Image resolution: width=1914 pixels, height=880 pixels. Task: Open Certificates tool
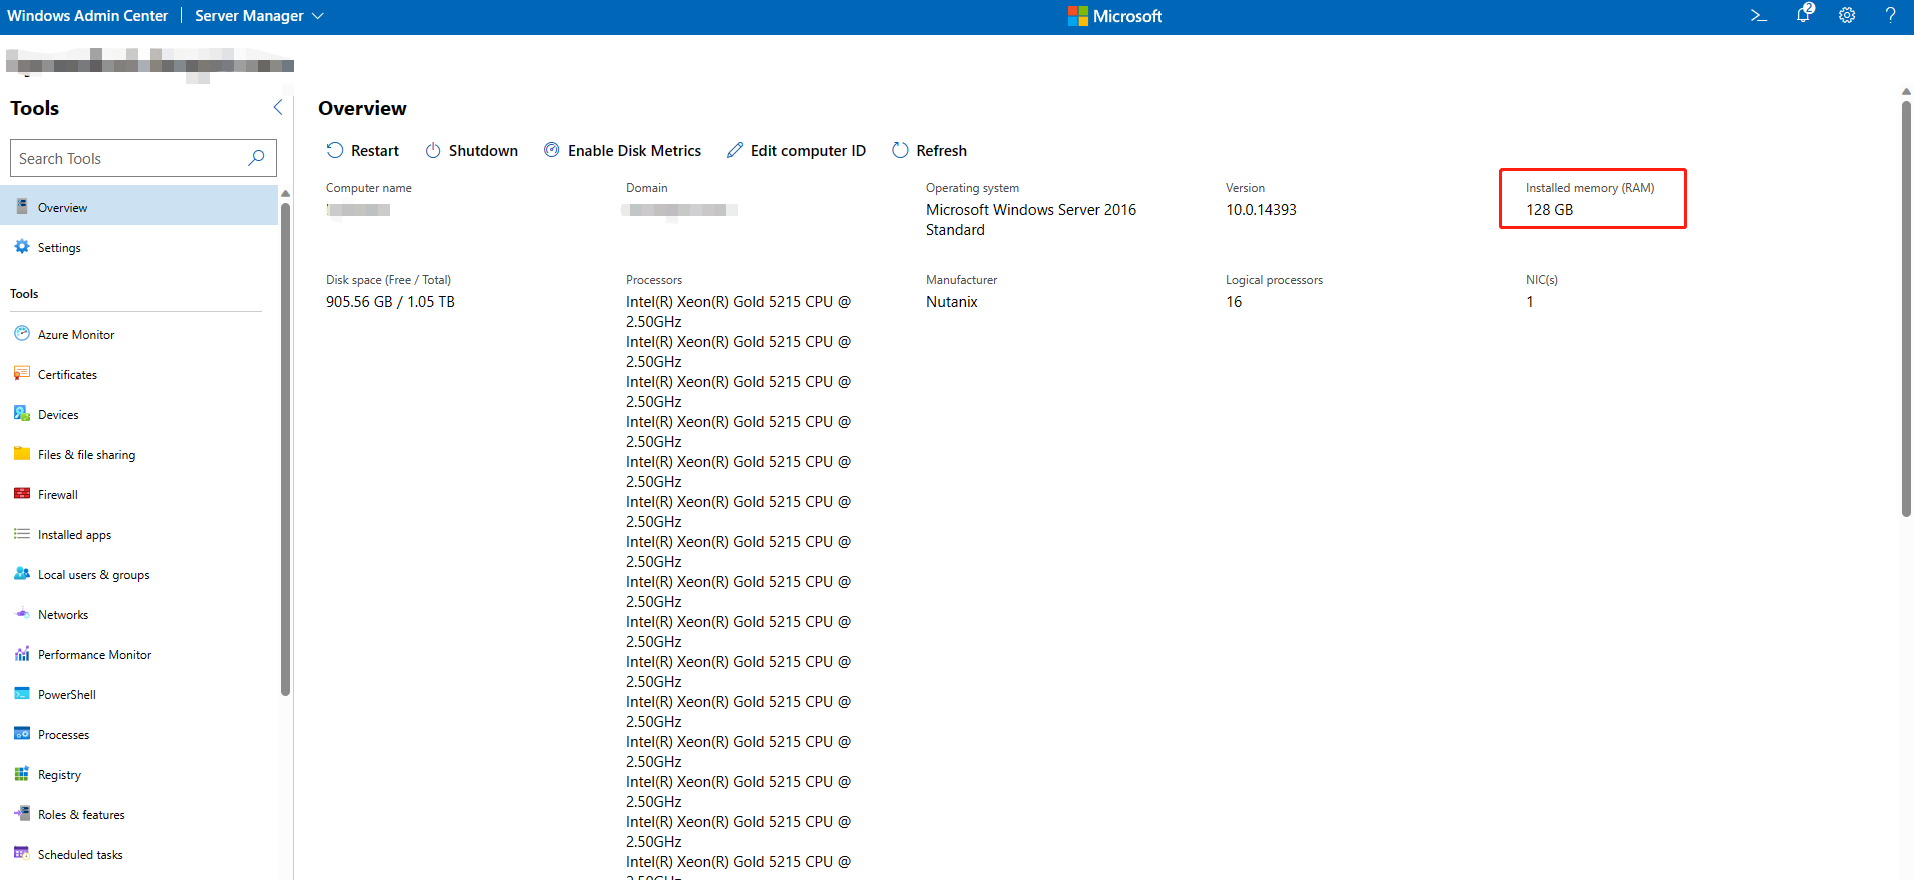click(x=67, y=375)
